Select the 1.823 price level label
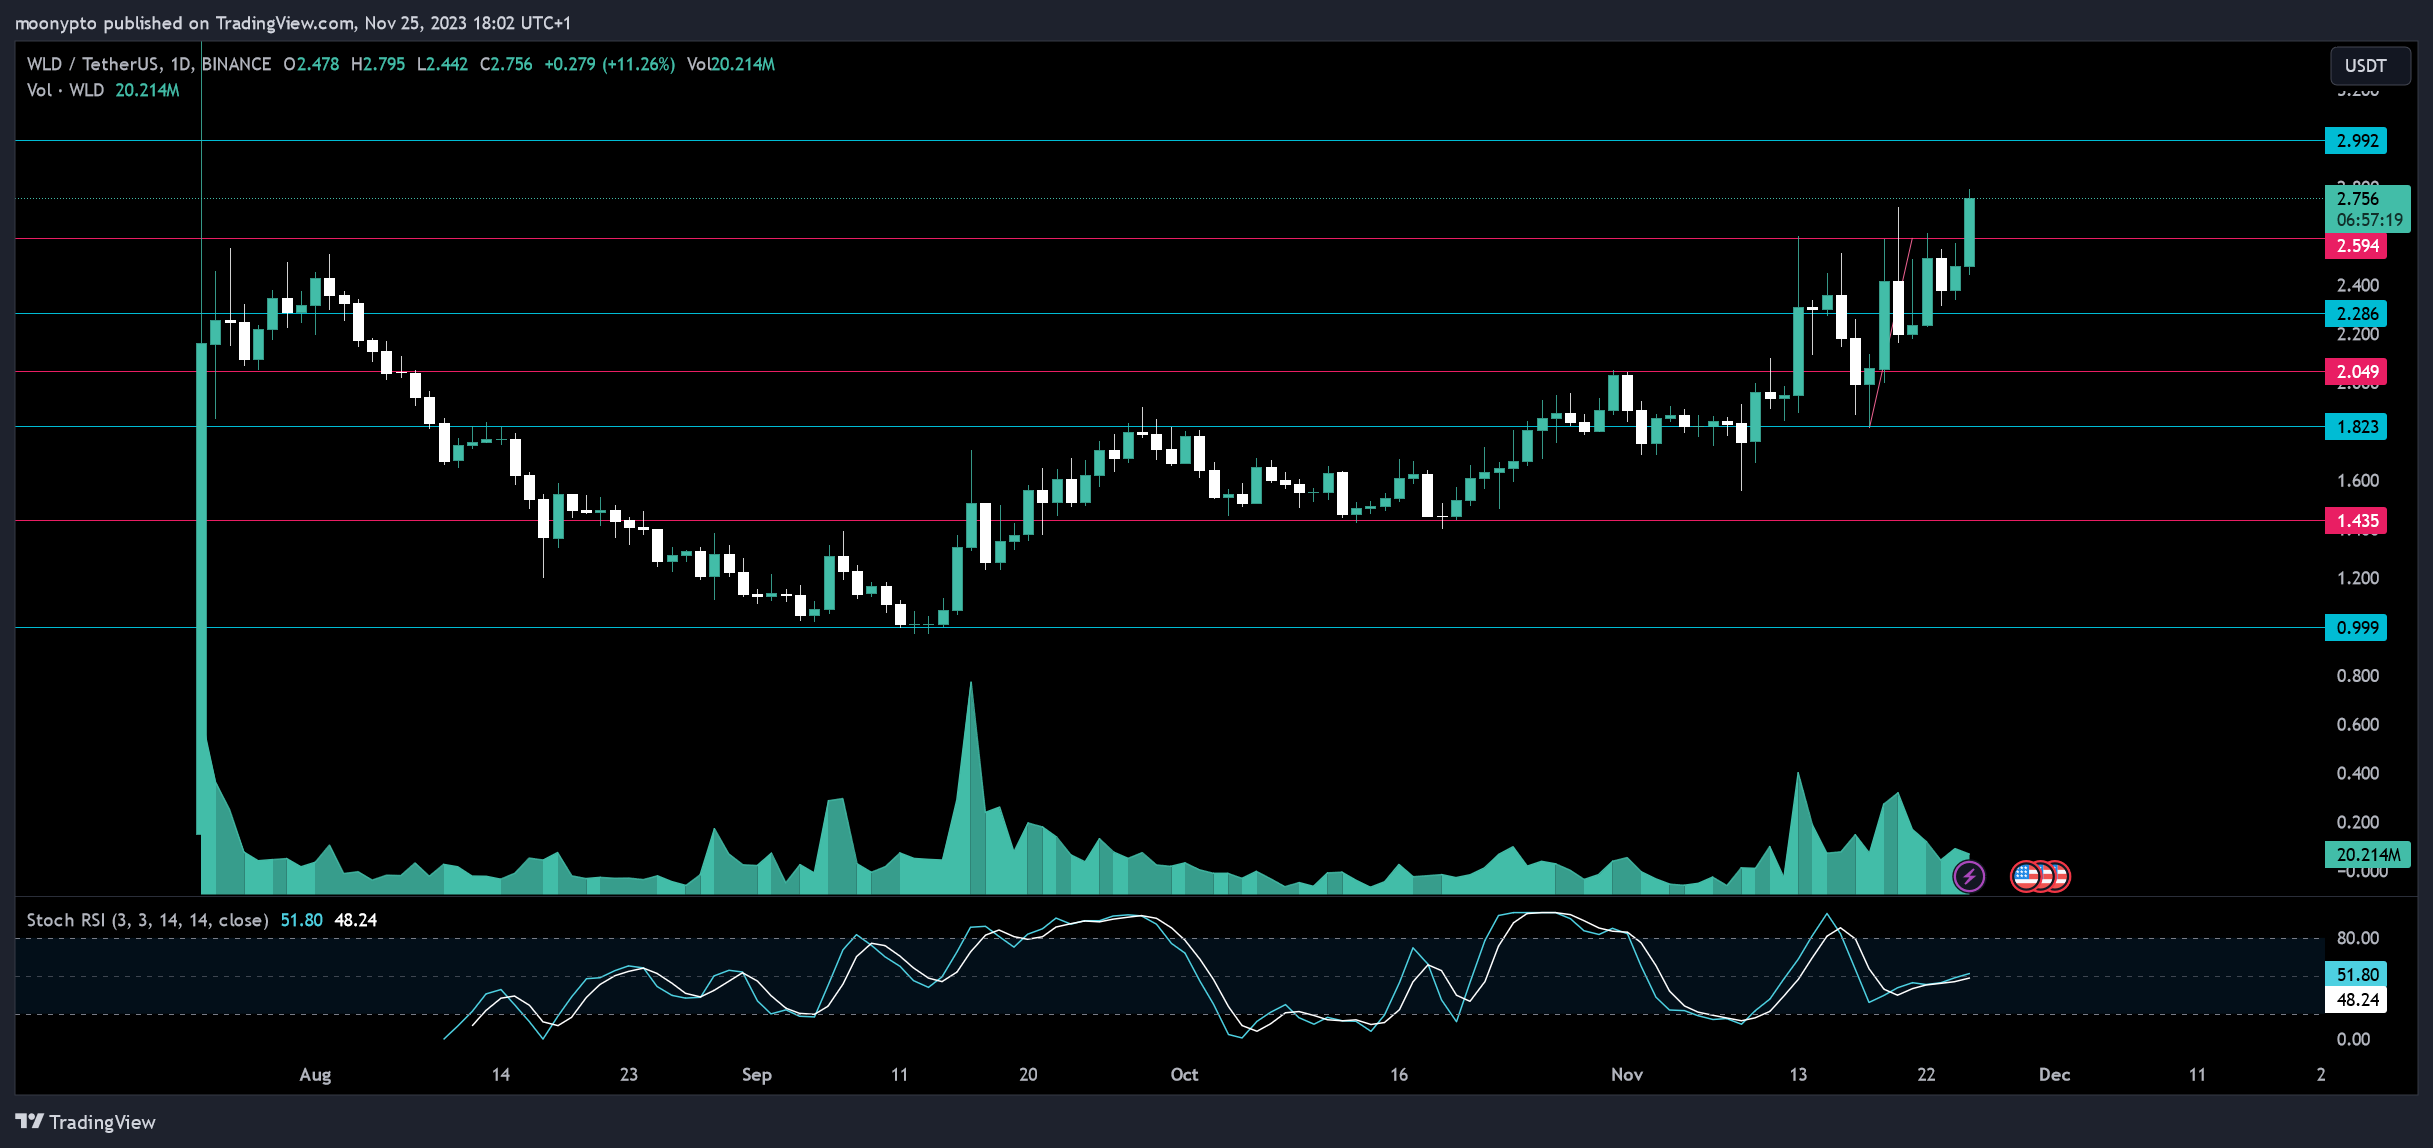2433x1148 pixels. [2356, 427]
